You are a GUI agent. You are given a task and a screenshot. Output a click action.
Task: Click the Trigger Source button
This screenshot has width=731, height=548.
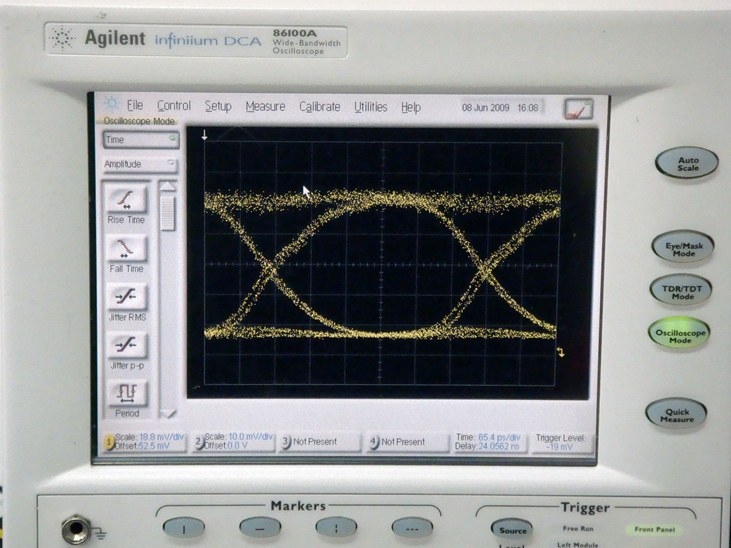(512, 529)
